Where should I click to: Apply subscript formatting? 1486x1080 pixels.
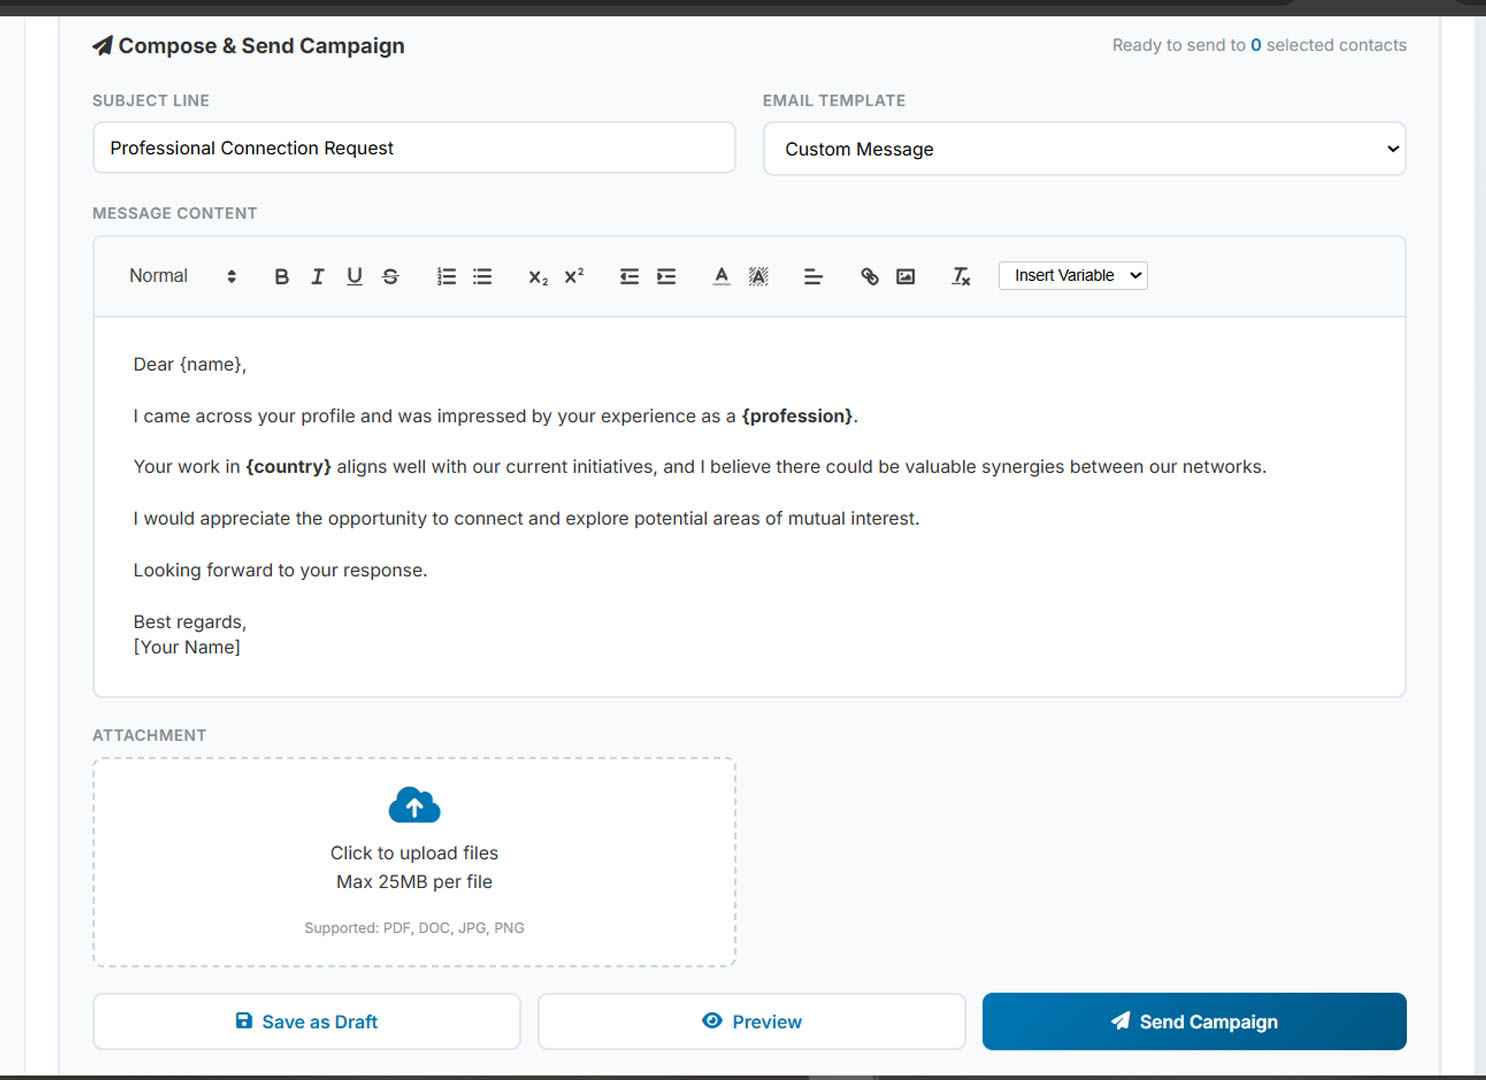click(x=538, y=277)
